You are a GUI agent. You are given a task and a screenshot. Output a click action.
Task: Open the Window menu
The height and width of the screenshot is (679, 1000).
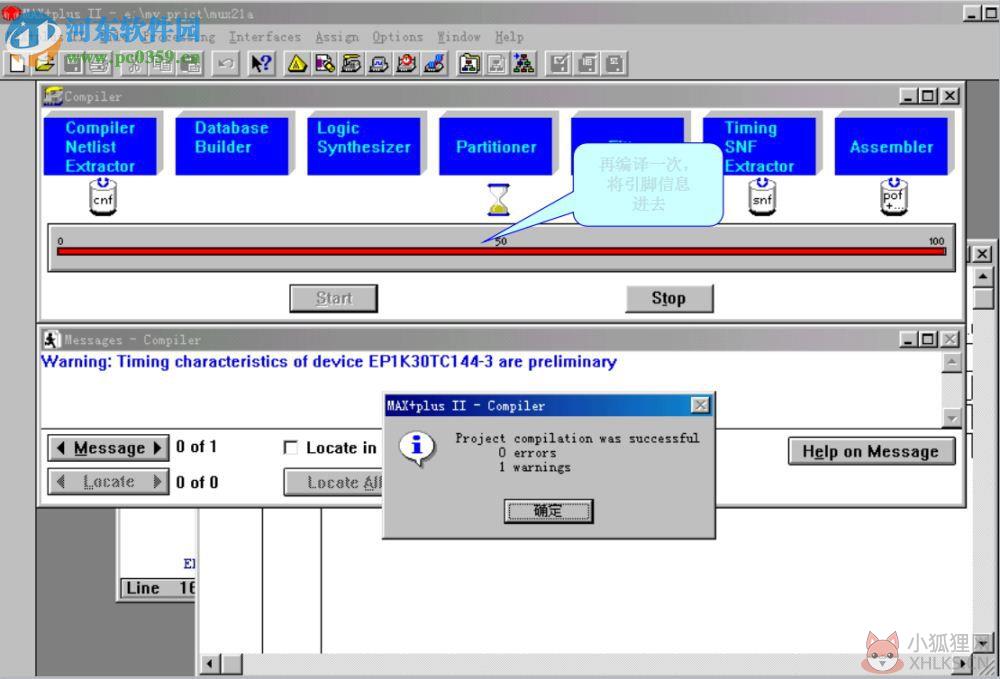pyautogui.click(x=459, y=37)
